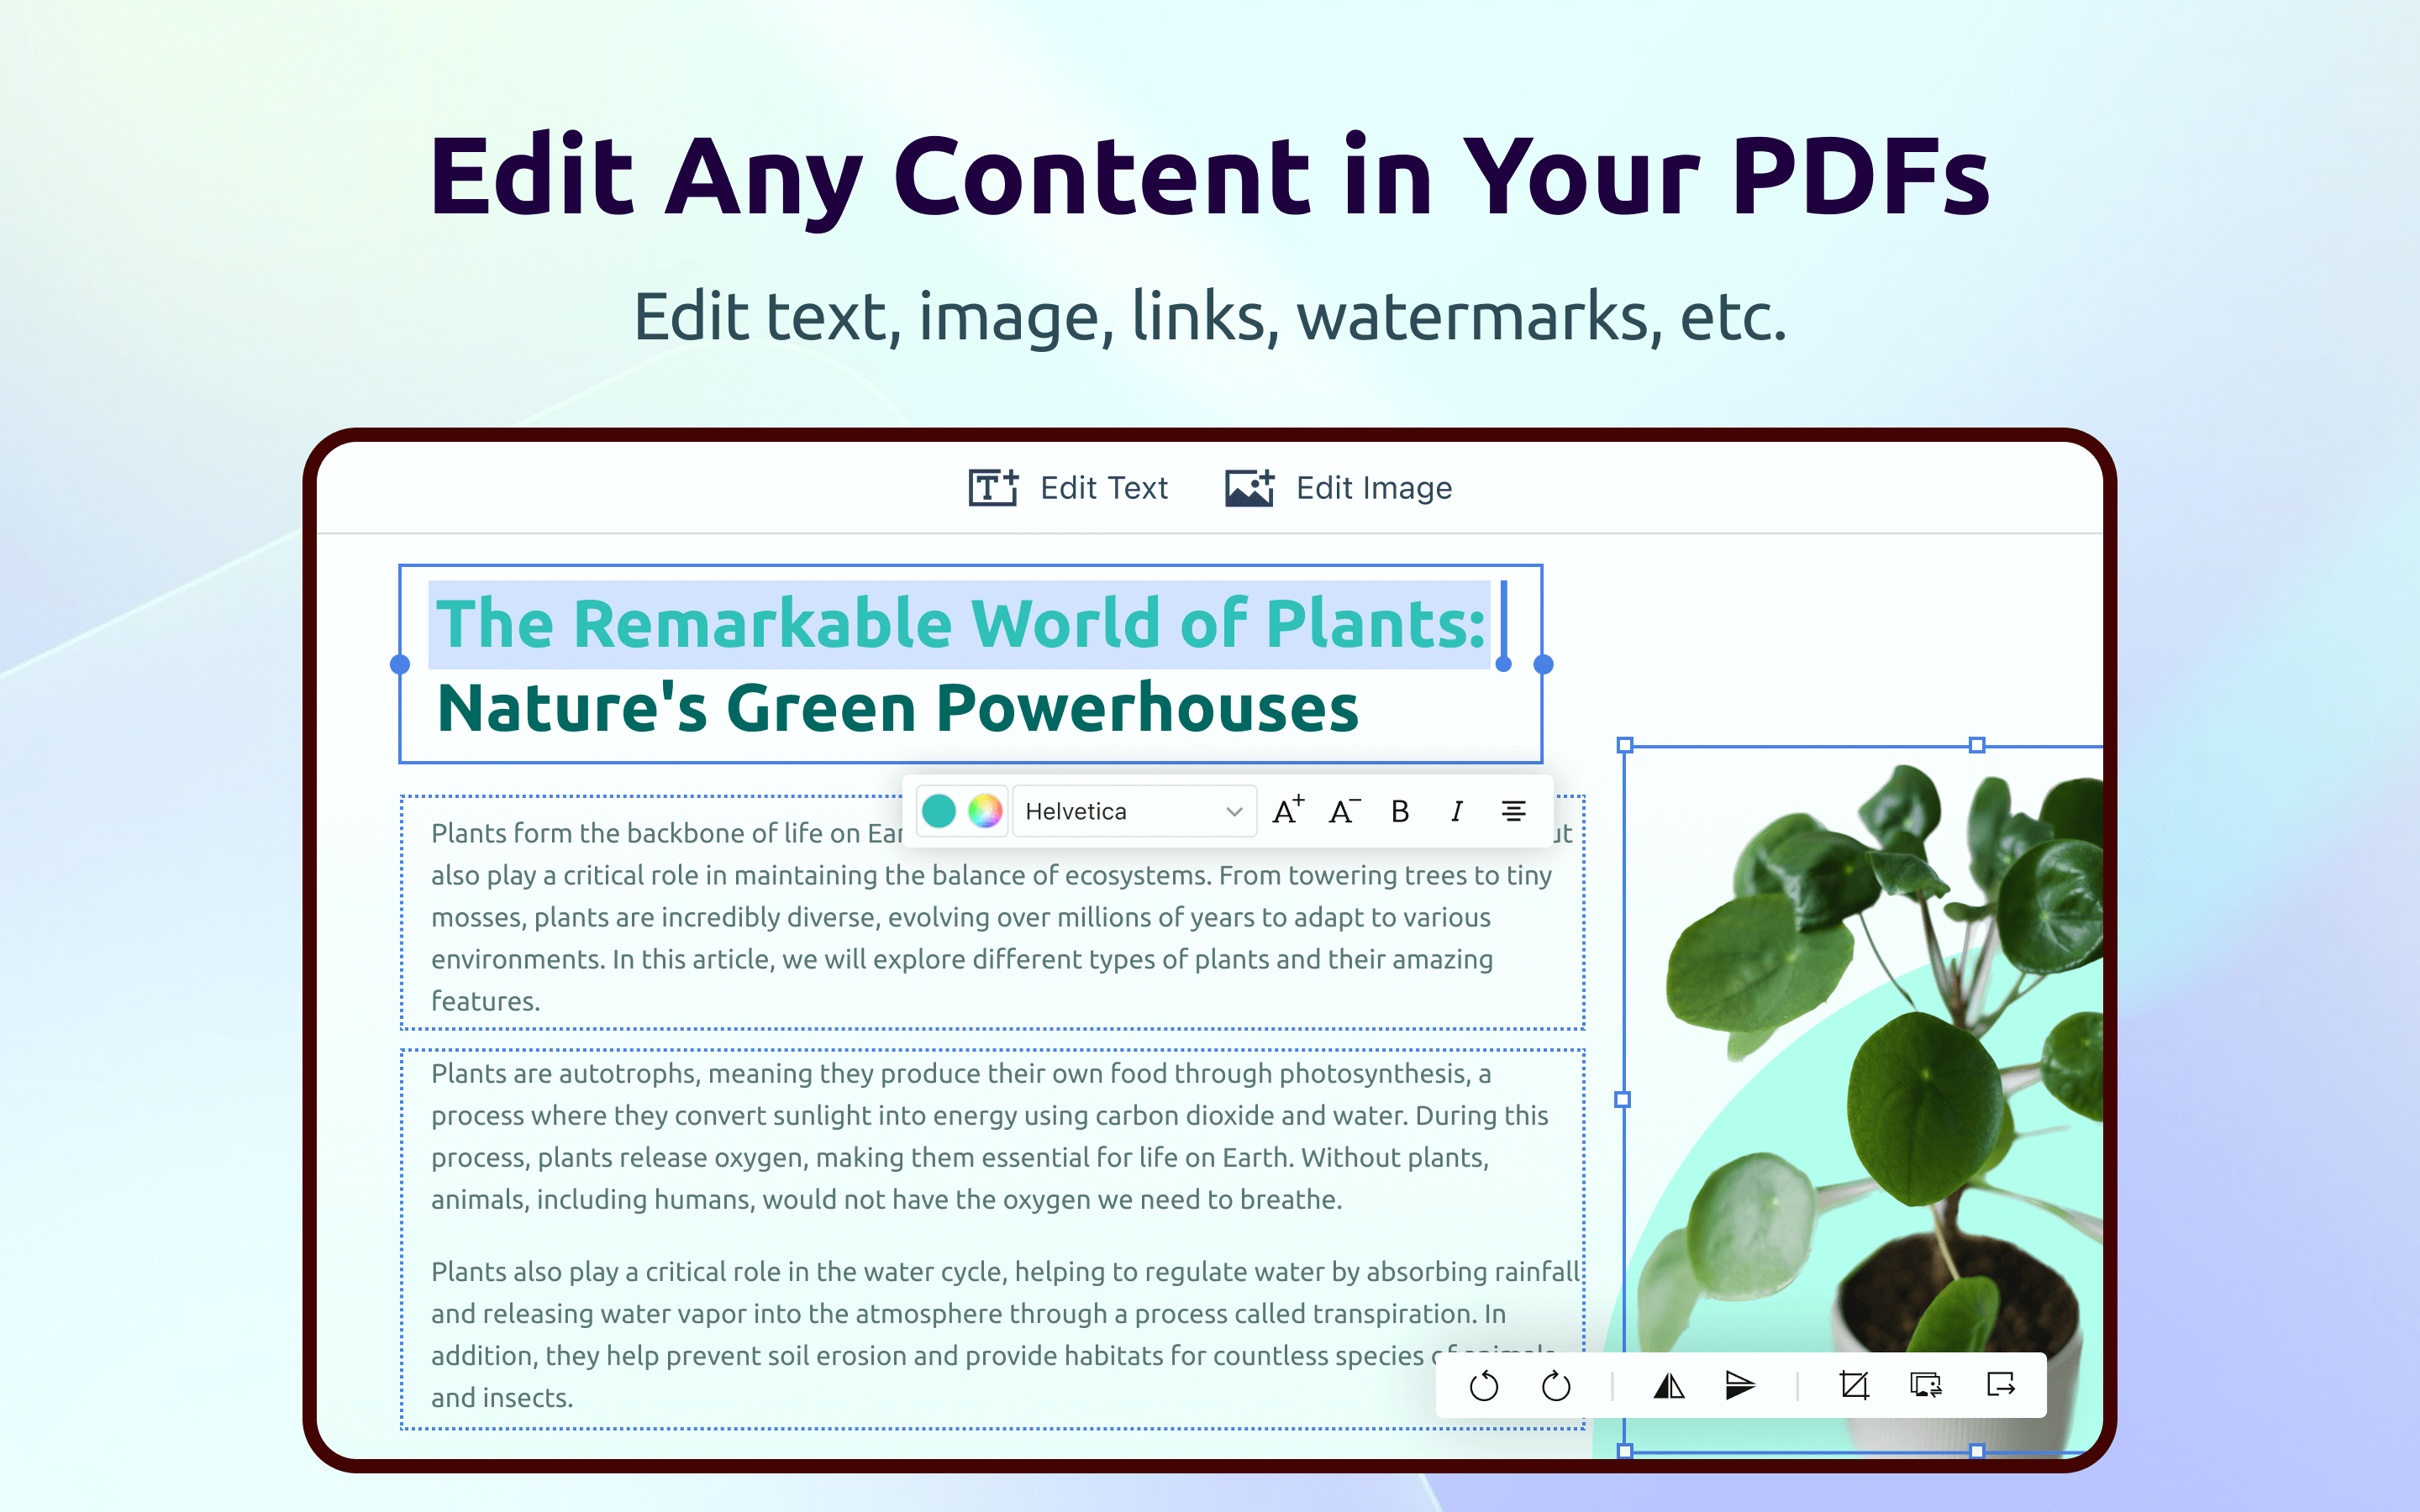Click the replace image icon
Viewport: 2420px width, 1512px height.
(1926, 1386)
